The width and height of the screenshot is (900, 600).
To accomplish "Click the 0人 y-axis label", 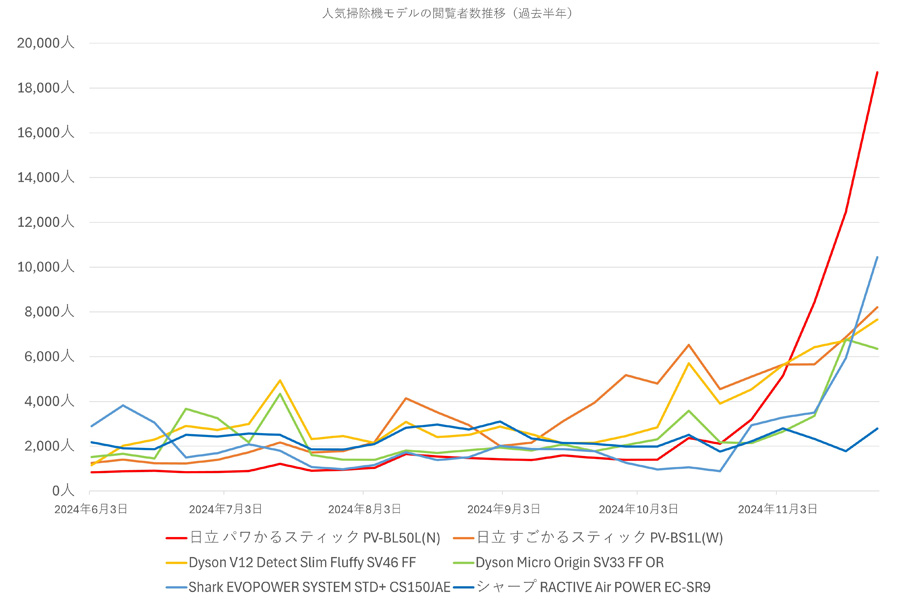I will 63,490.
